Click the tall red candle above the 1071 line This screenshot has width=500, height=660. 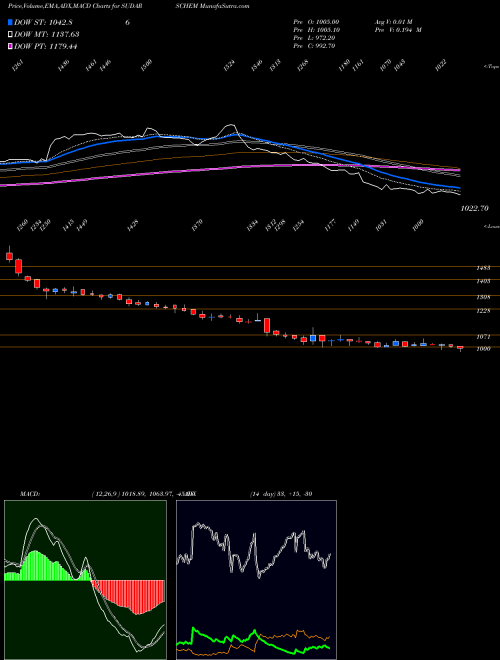click(x=267, y=326)
